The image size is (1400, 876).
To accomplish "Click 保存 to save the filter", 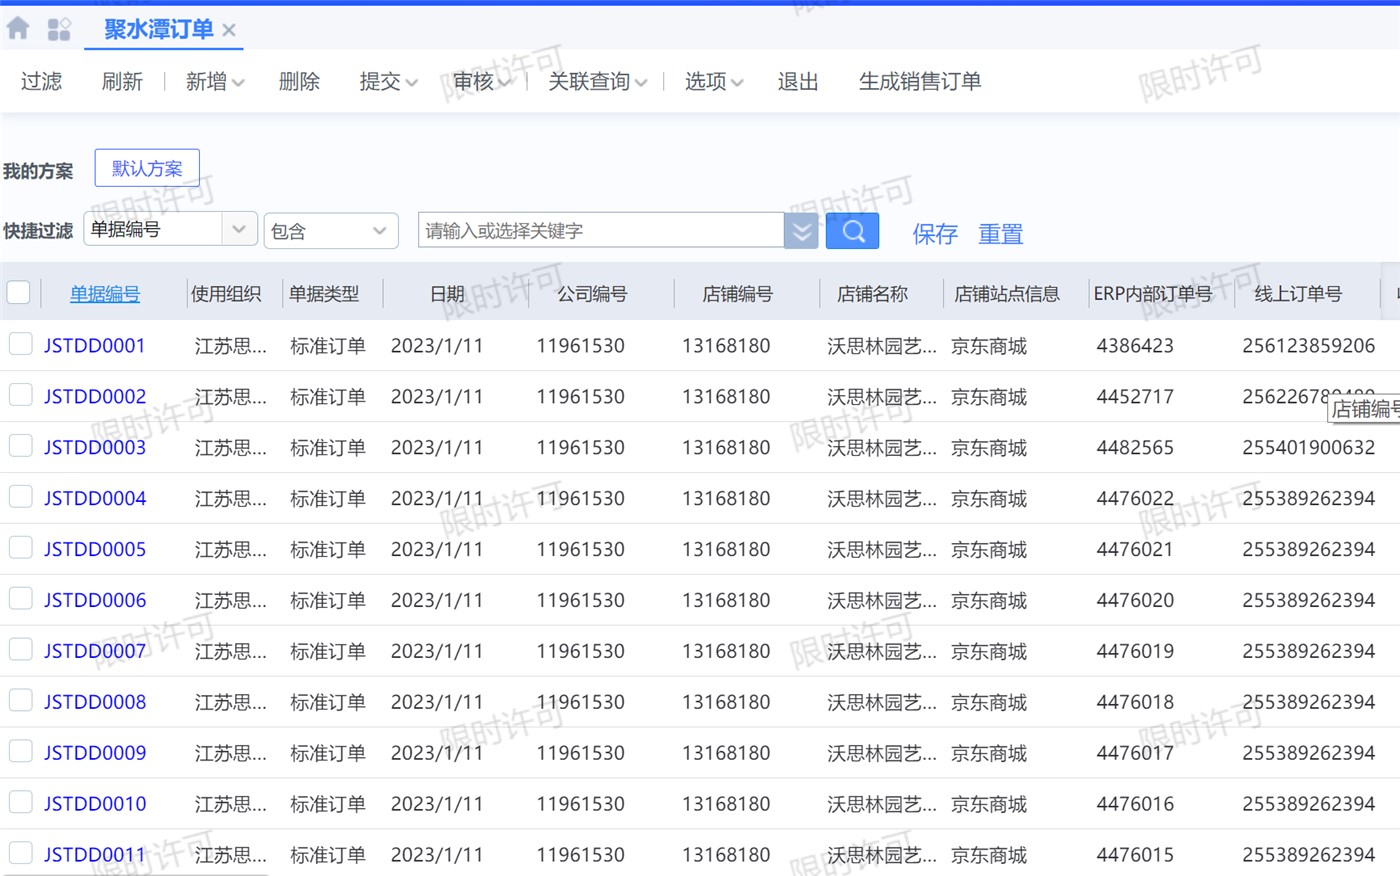I will point(934,234).
